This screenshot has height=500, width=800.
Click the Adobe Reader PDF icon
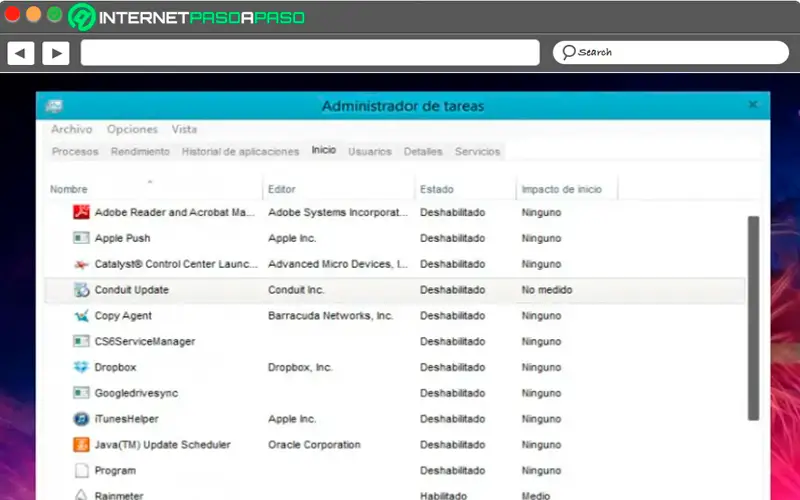tap(81, 212)
